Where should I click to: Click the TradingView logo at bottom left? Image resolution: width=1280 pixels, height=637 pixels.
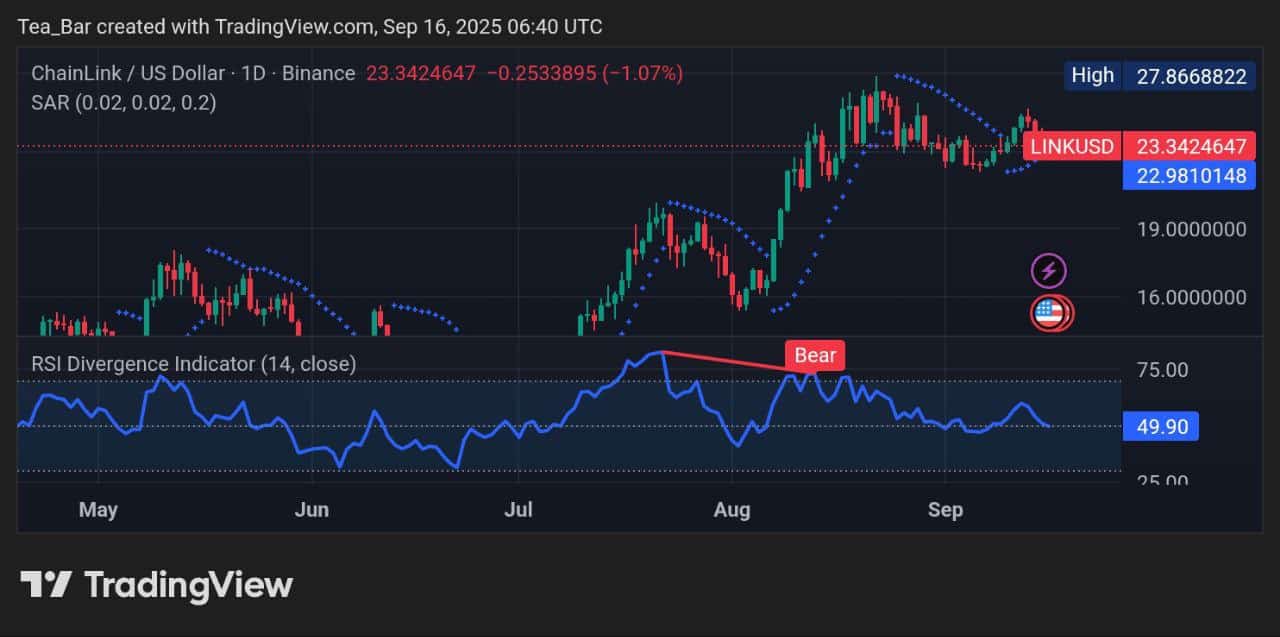tap(156, 584)
